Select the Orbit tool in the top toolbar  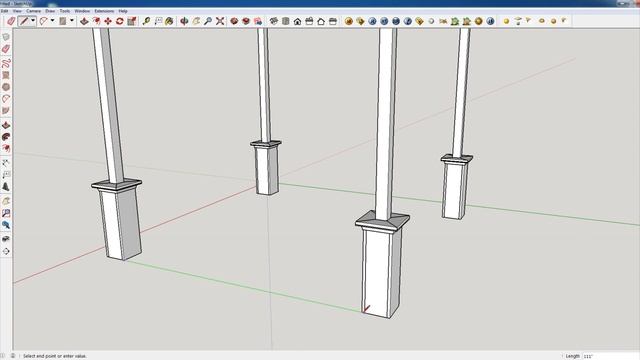click(x=184, y=21)
